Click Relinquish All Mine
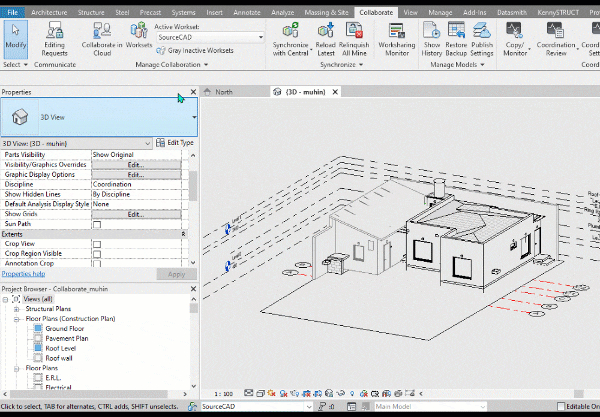600x417 pixels. pyautogui.click(x=354, y=39)
